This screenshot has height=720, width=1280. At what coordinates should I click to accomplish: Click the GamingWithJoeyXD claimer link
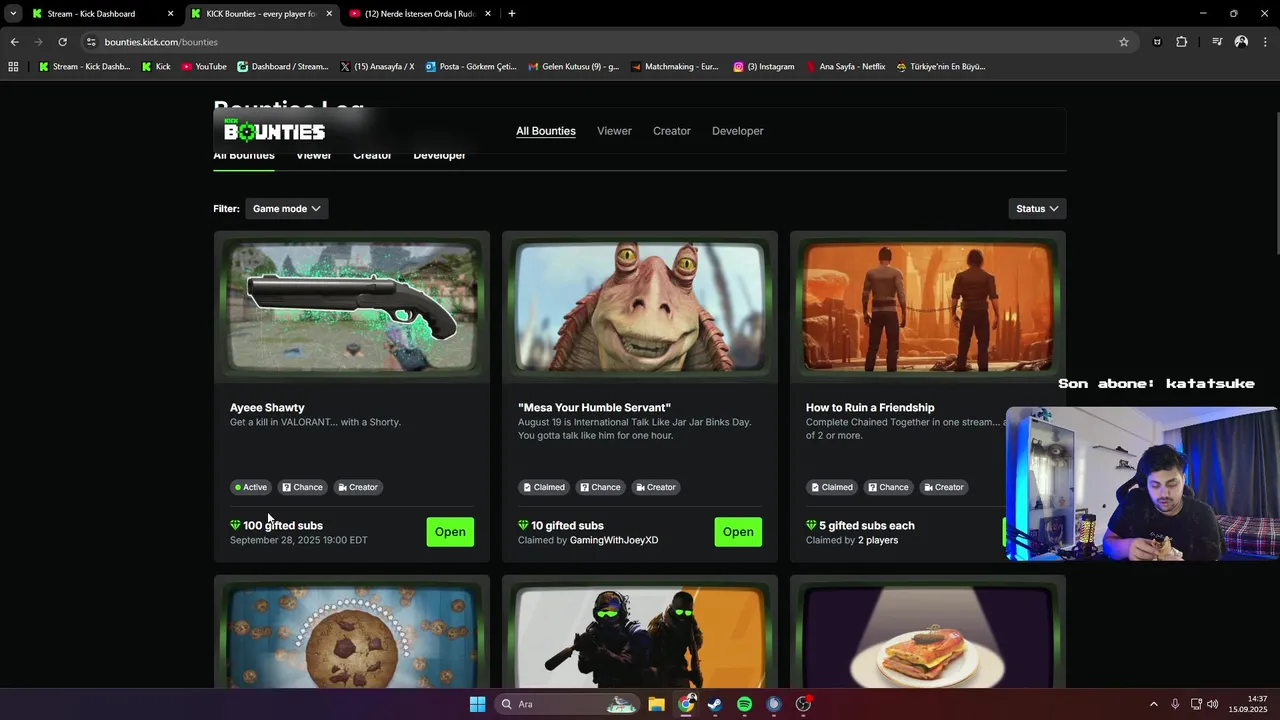(x=614, y=540)
